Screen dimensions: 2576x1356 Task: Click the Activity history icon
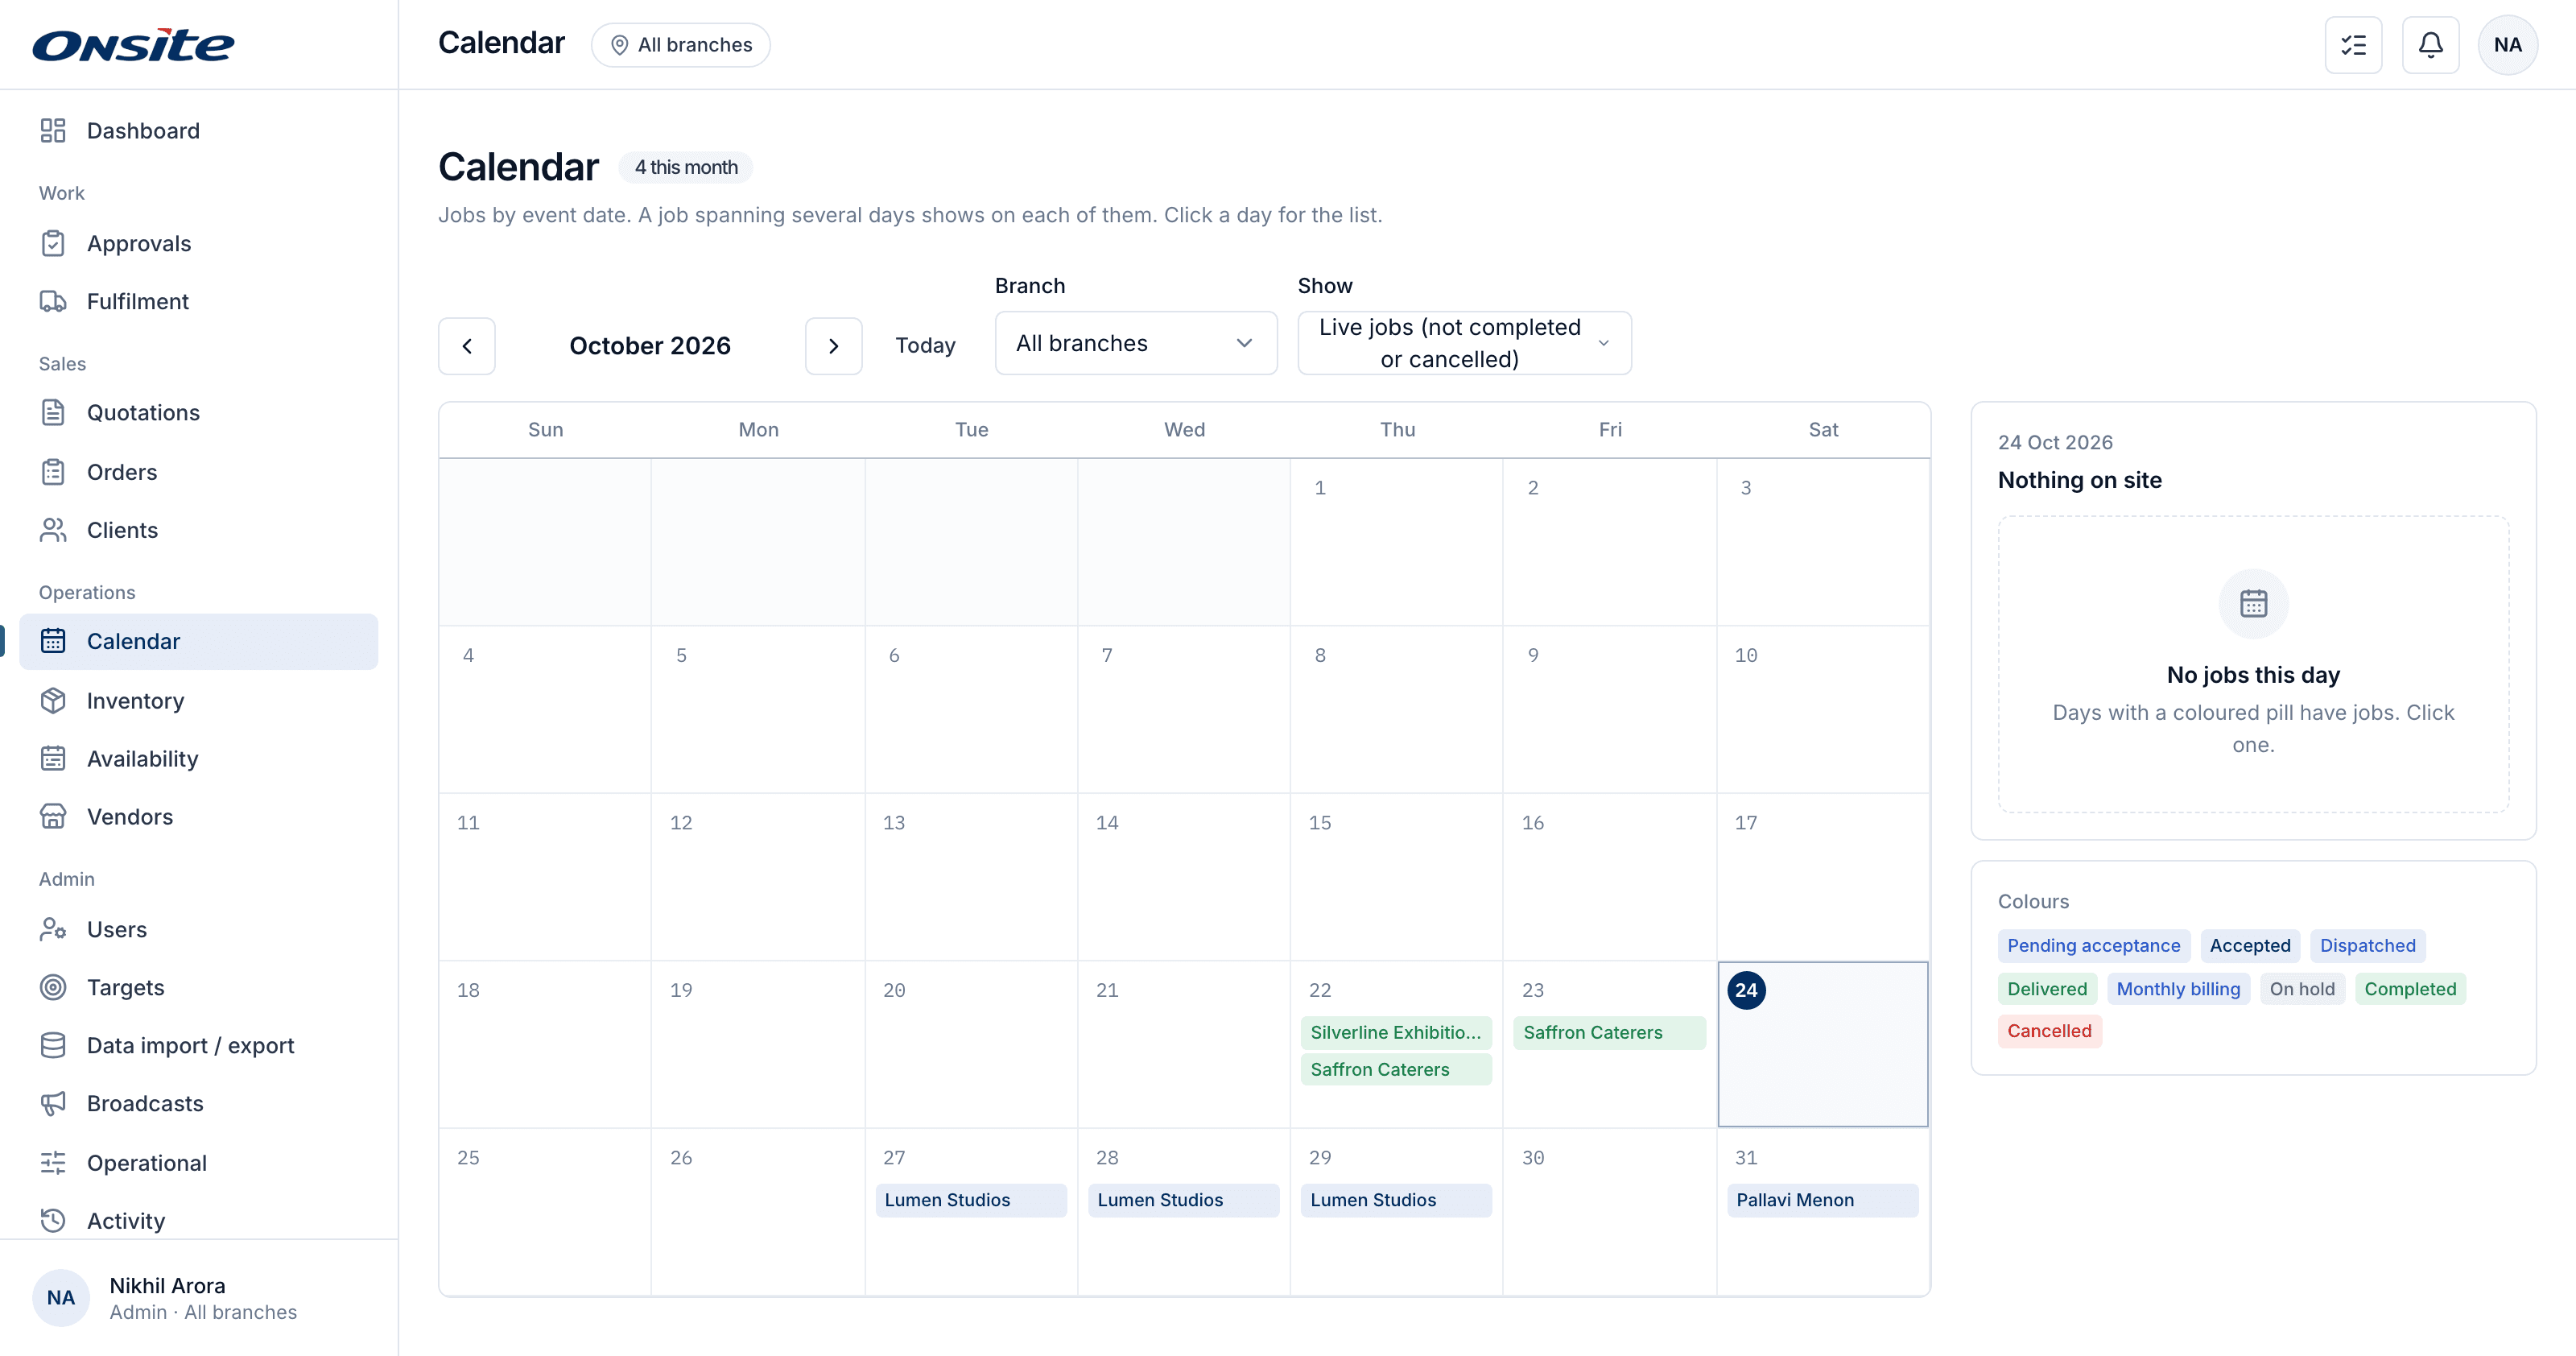(53, 1221)
